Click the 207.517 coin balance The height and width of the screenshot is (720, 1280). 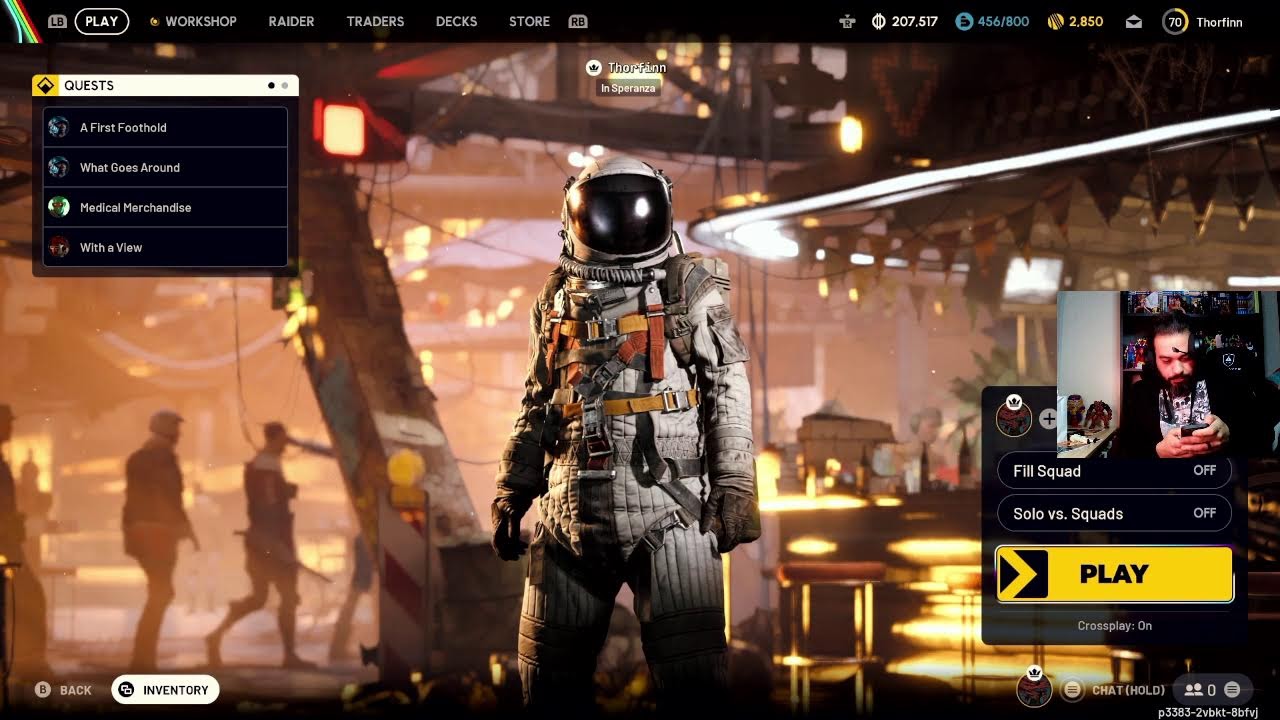[914, 21]
